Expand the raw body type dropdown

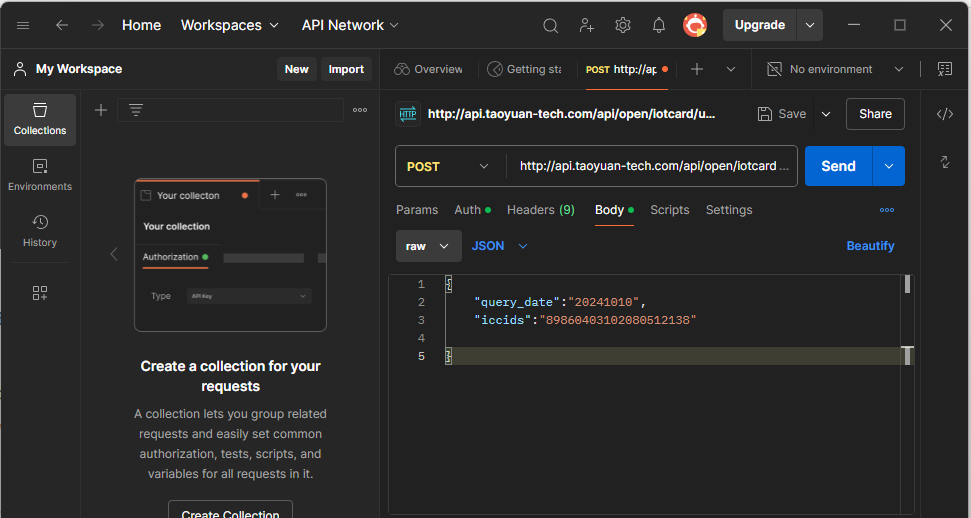428,246
